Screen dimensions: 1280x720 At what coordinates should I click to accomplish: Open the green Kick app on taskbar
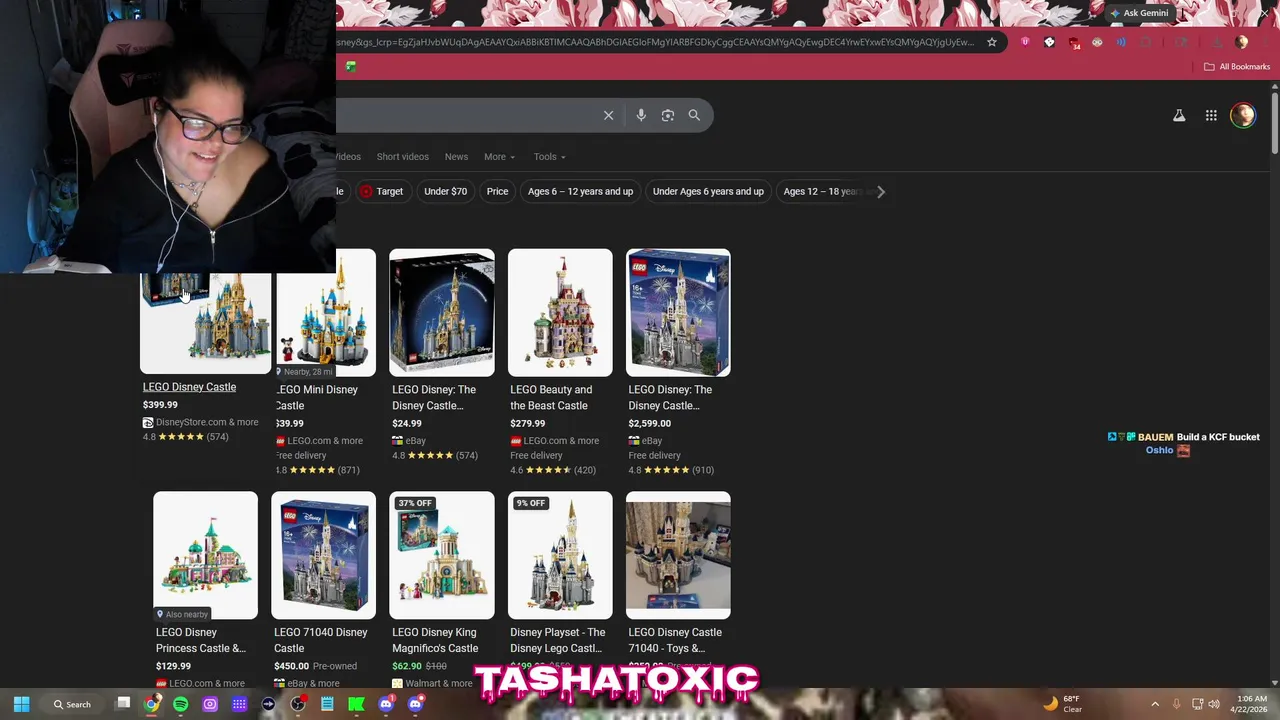click(356, 704)
